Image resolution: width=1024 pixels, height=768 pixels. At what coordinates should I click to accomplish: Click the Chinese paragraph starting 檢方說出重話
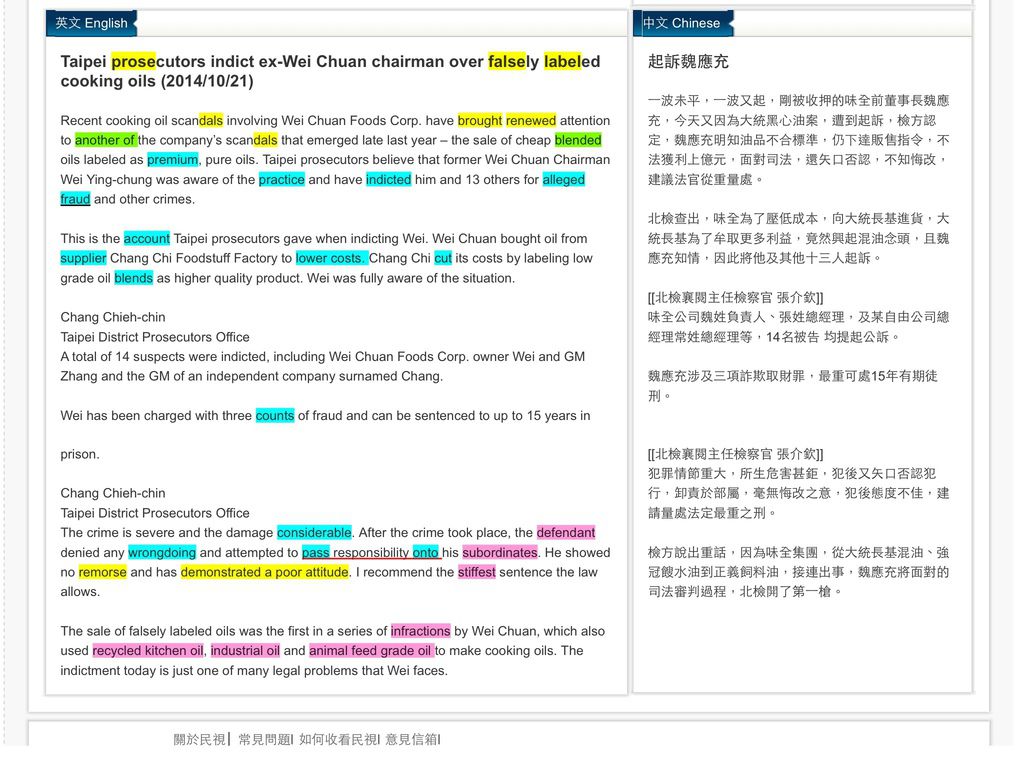(799, 572)
